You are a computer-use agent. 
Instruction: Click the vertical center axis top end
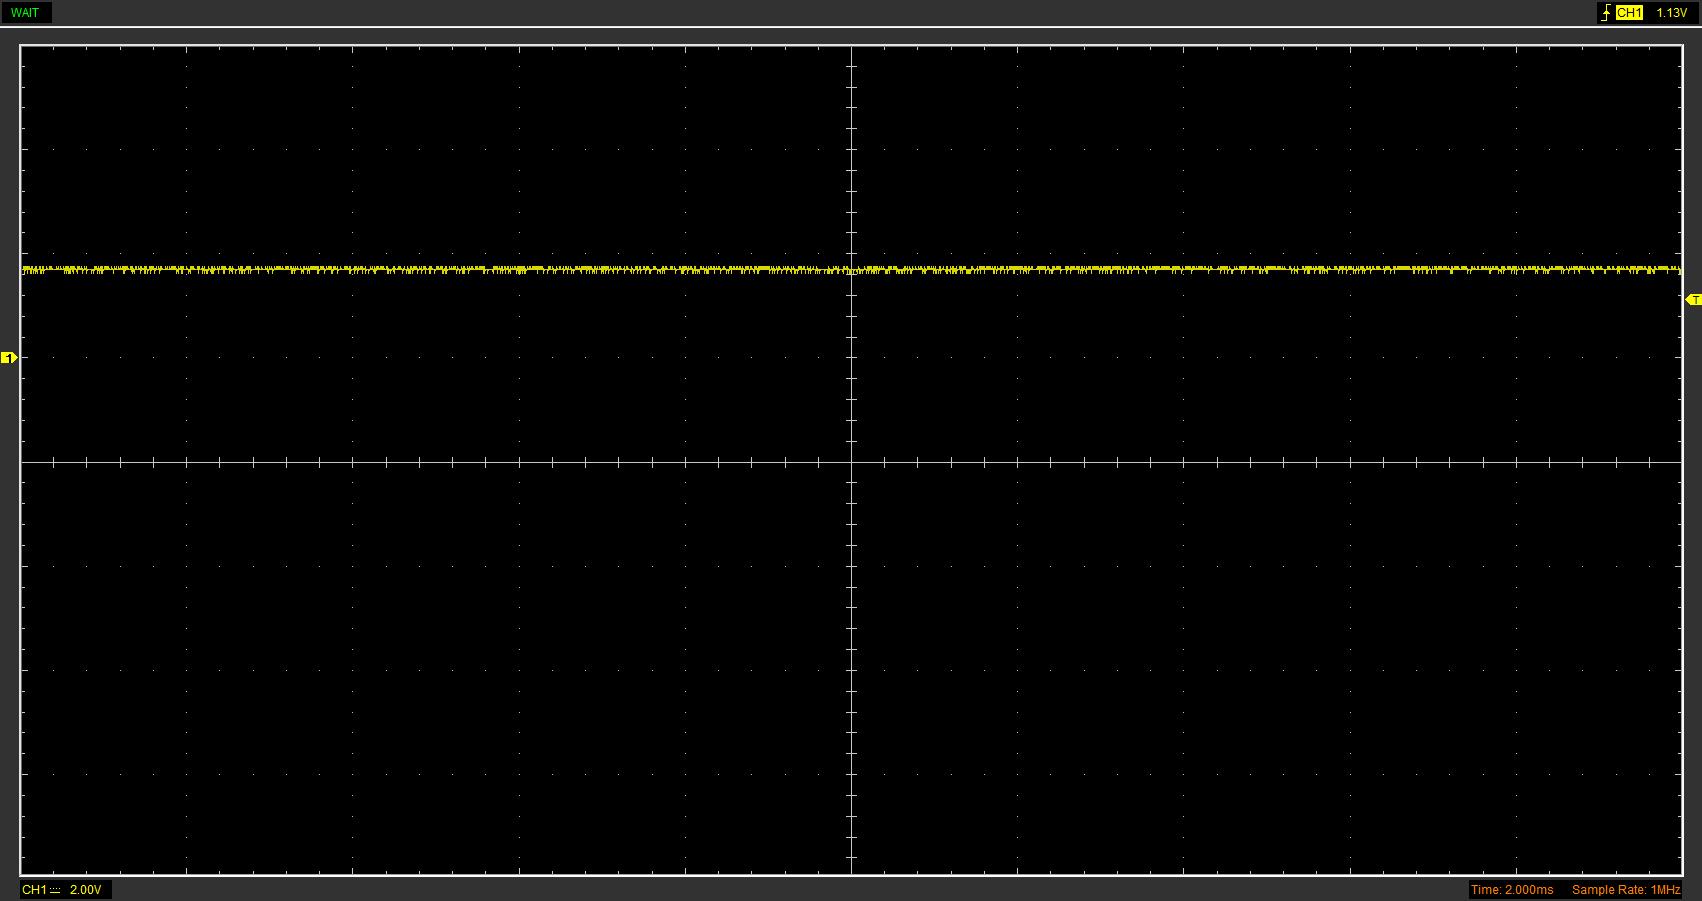(851, 50)
